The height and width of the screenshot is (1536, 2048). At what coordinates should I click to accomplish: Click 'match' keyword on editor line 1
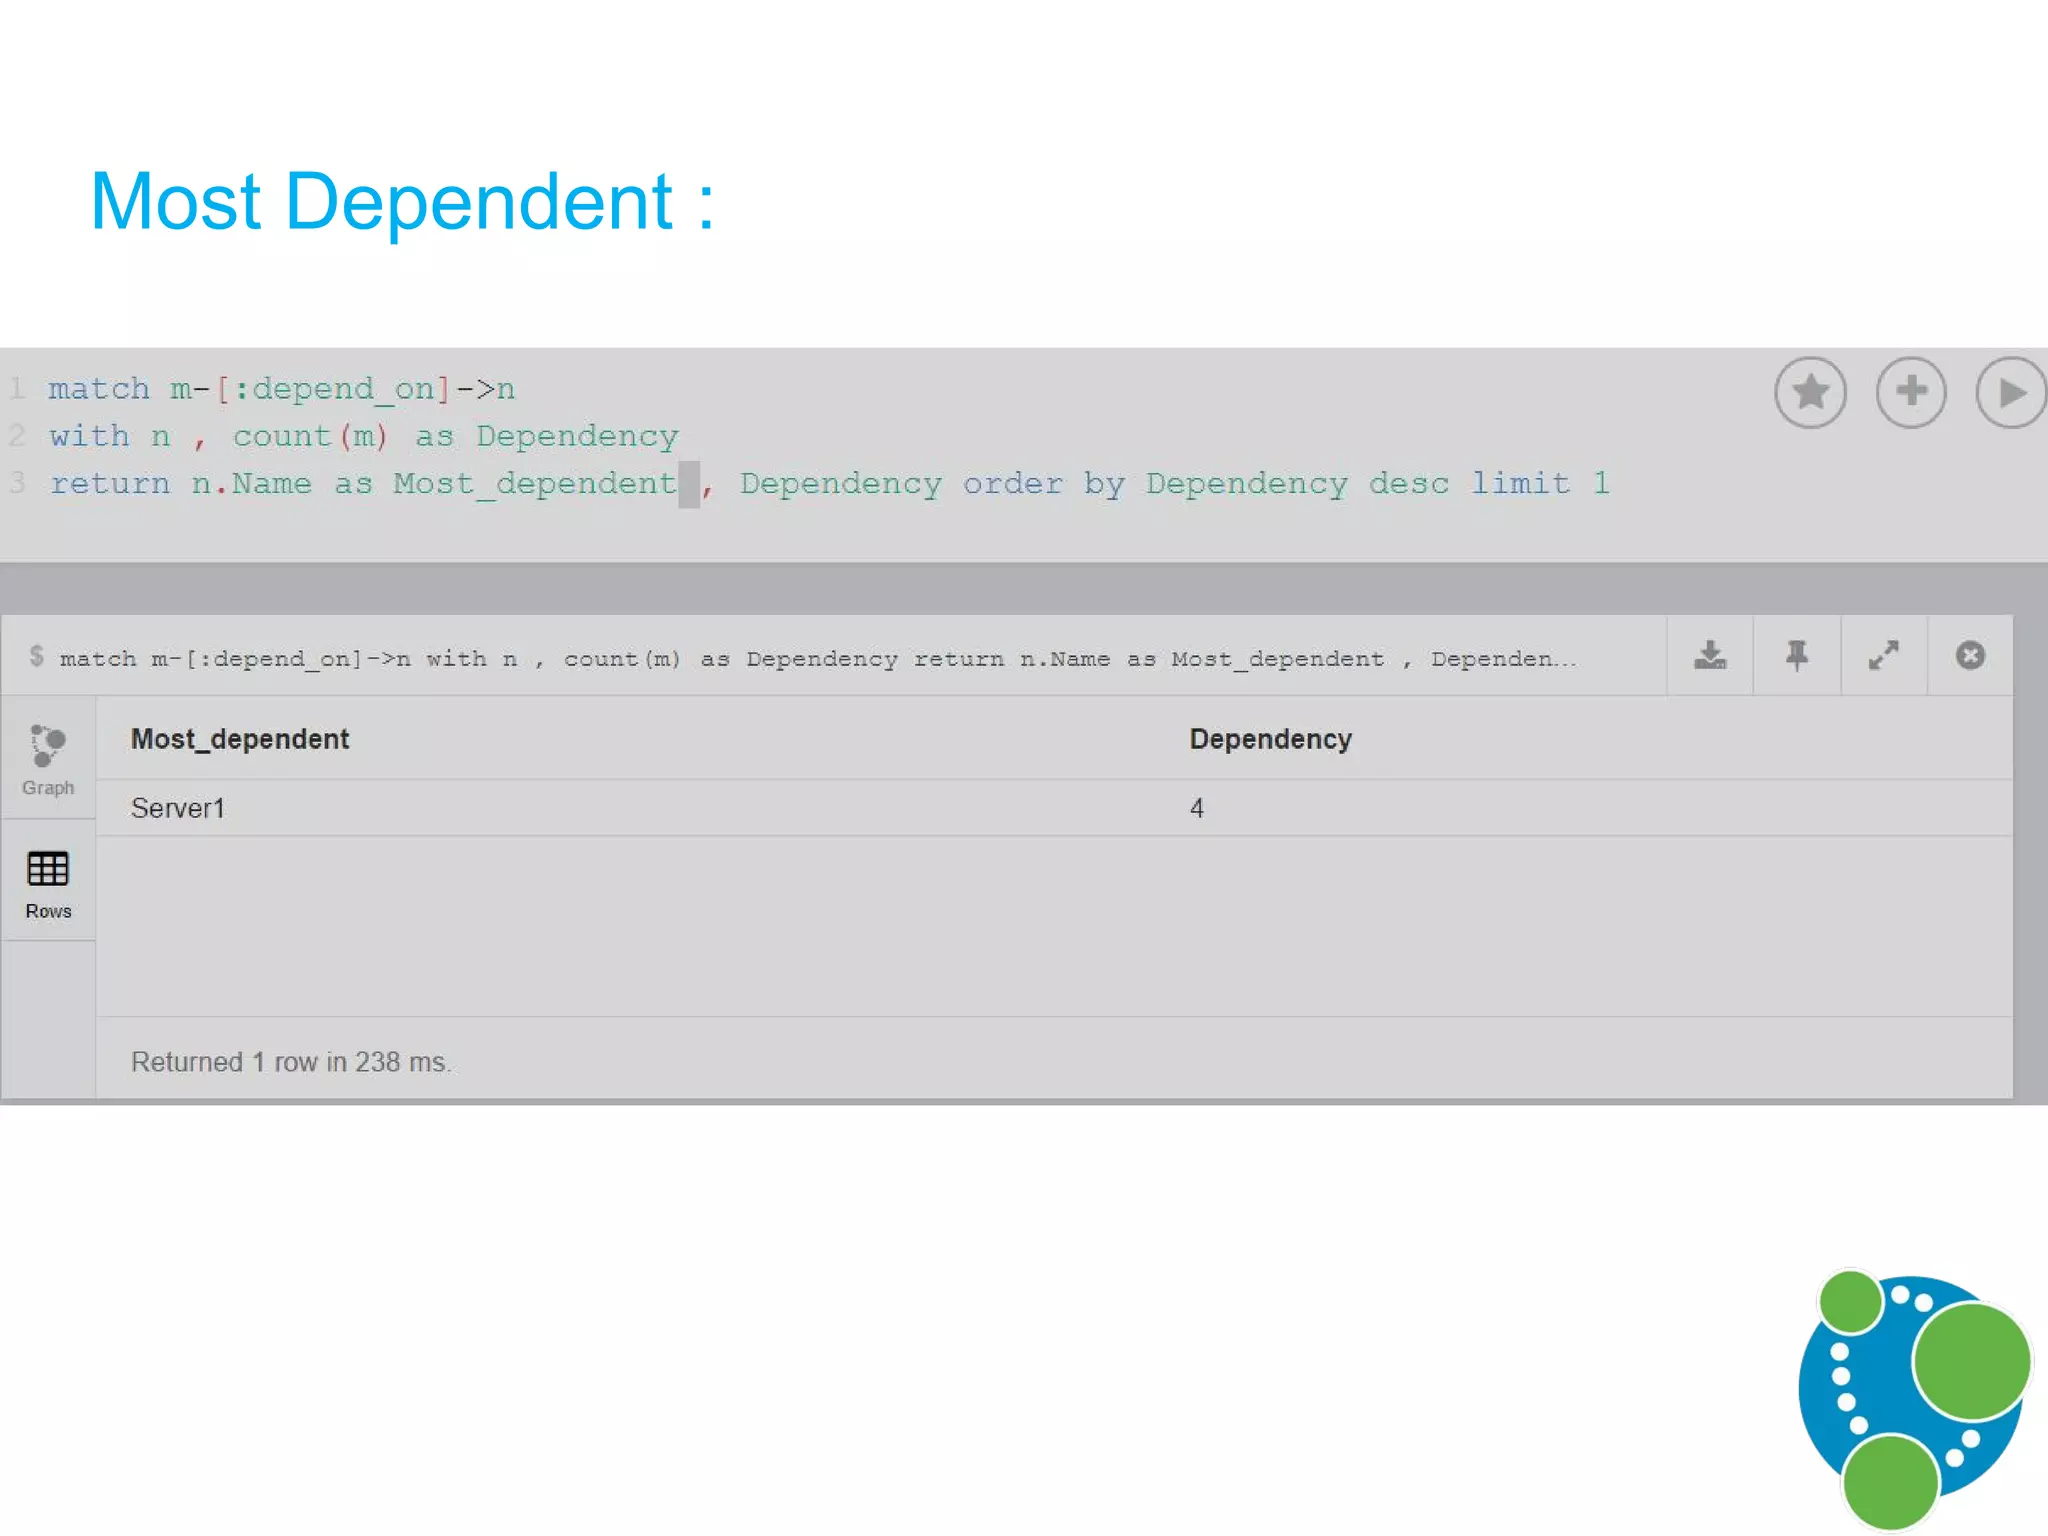(x=99, y=389)
